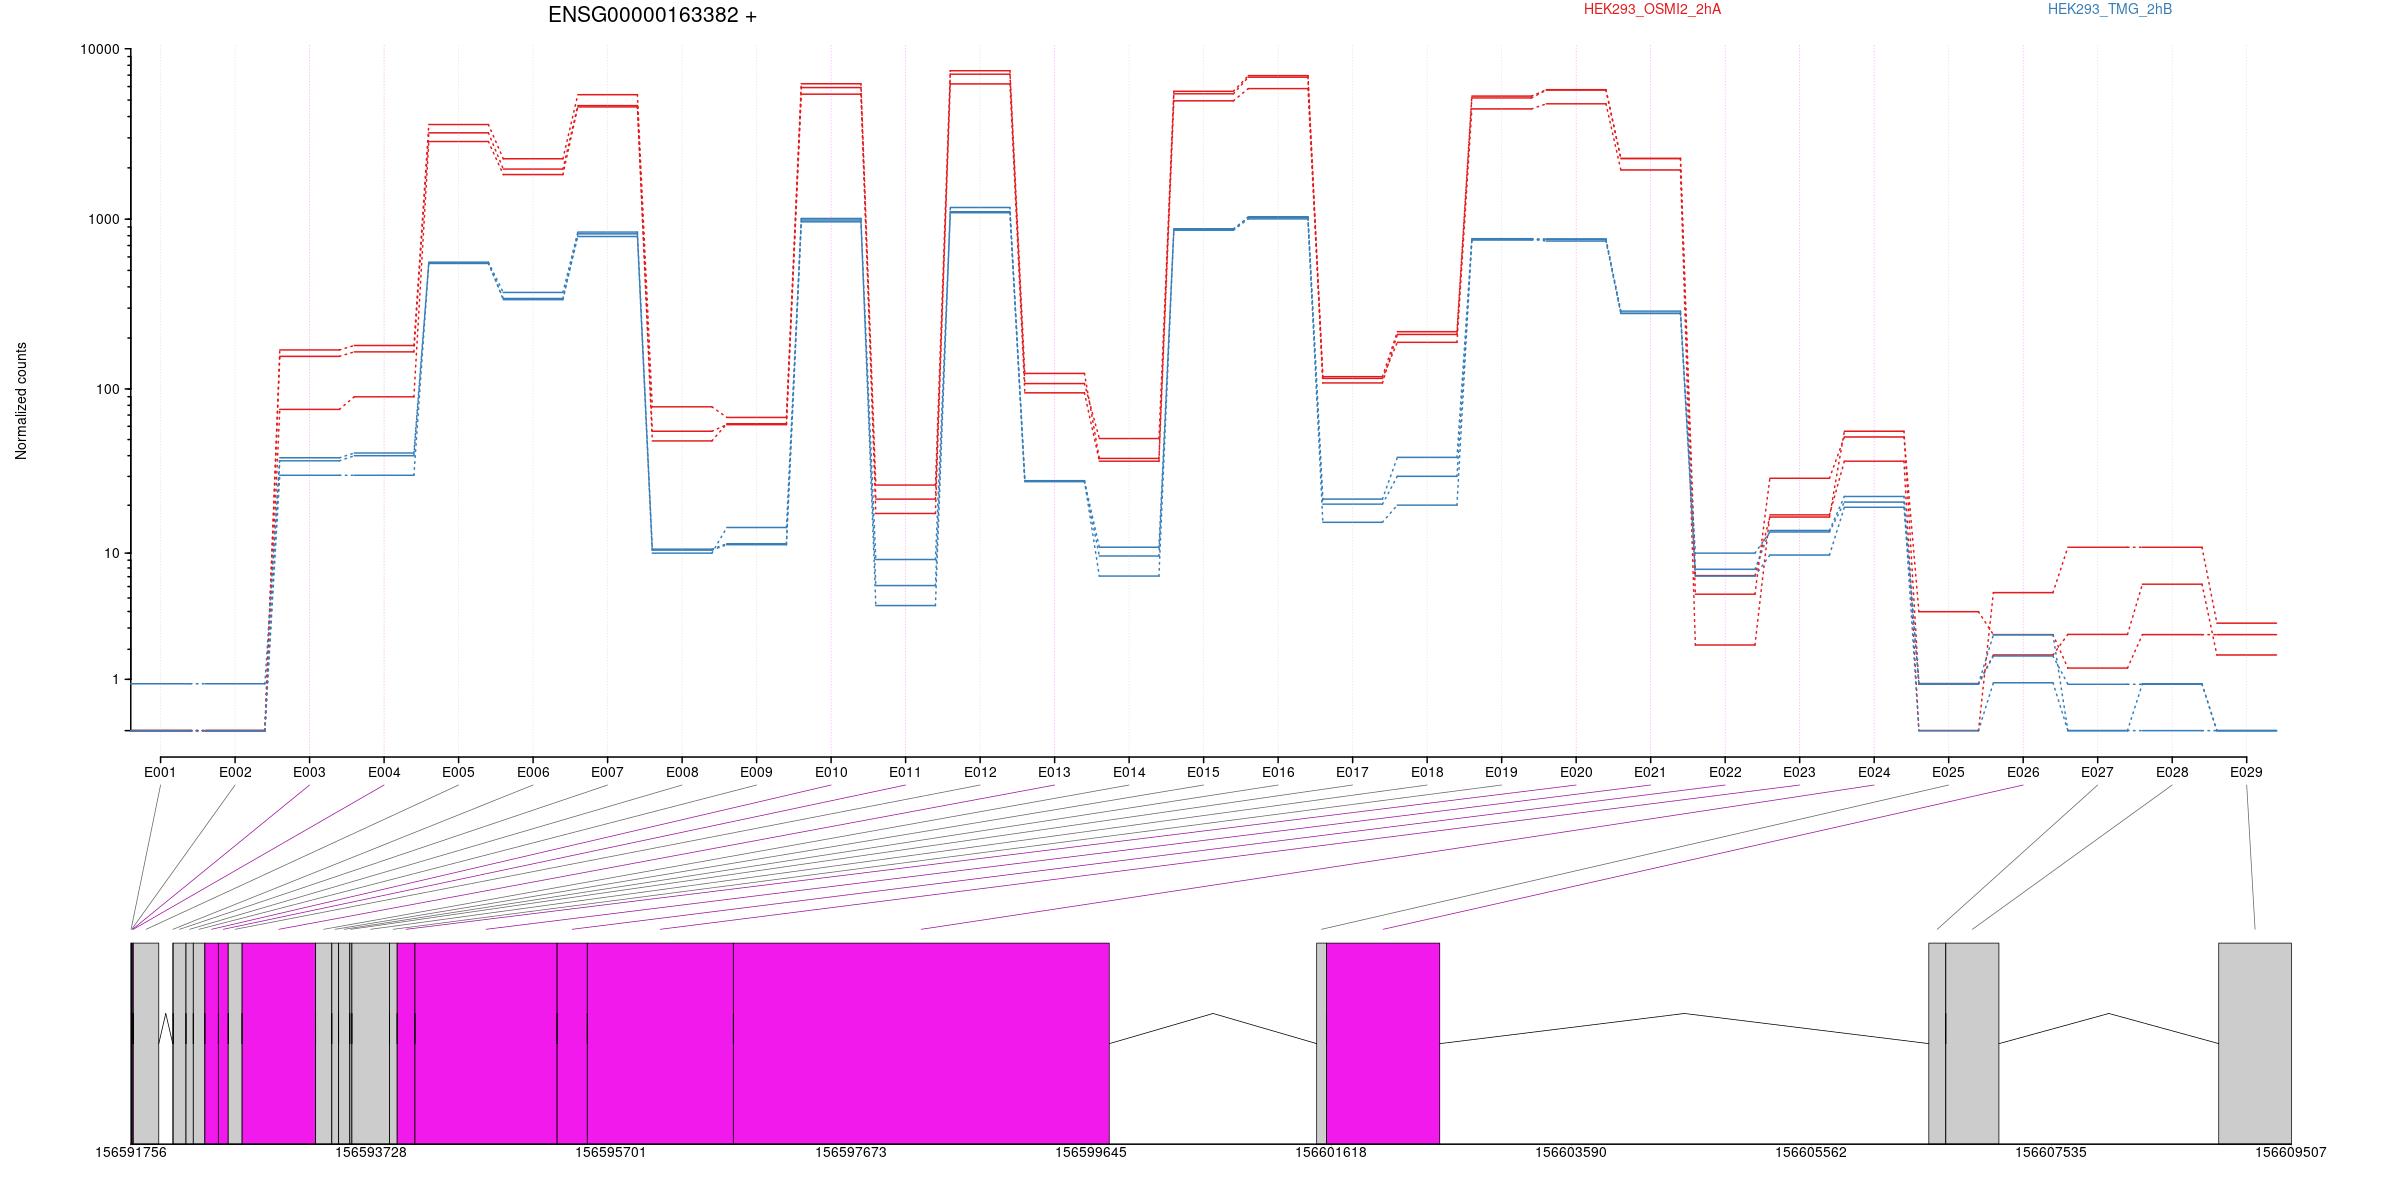2400x1200 pixels.
Task: Click the first gray exon at 156591756
Action: pyautogui.click(x=146, y=1042)
